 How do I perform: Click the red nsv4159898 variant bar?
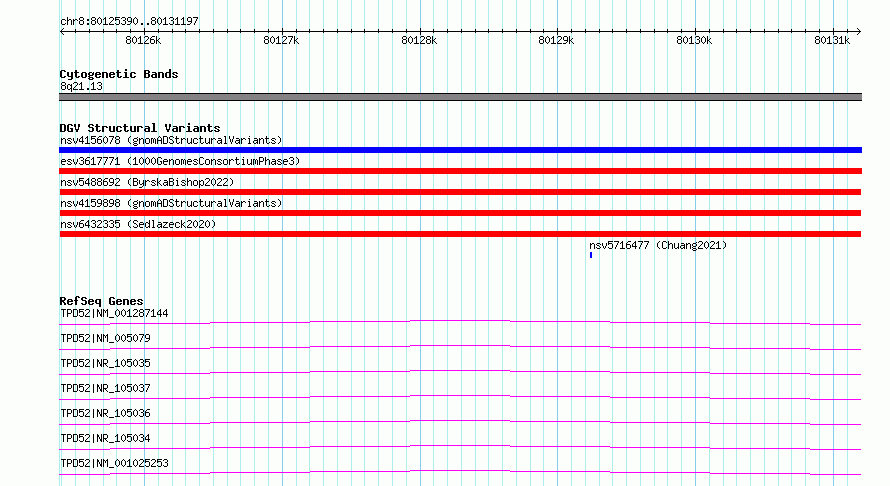[460, 213]
